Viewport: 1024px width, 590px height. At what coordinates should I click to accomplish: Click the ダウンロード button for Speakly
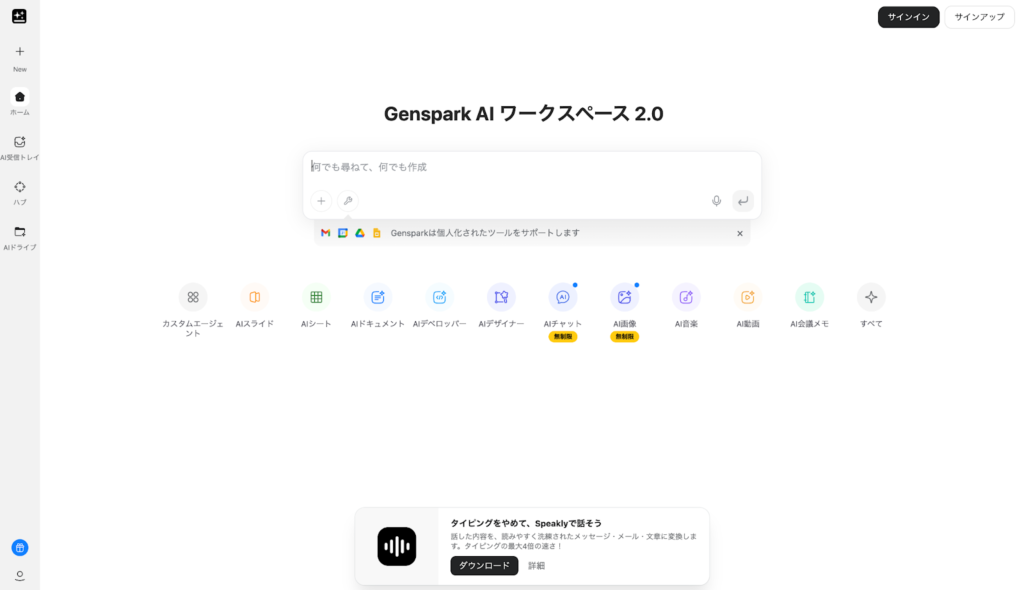[x=484, y=566]
